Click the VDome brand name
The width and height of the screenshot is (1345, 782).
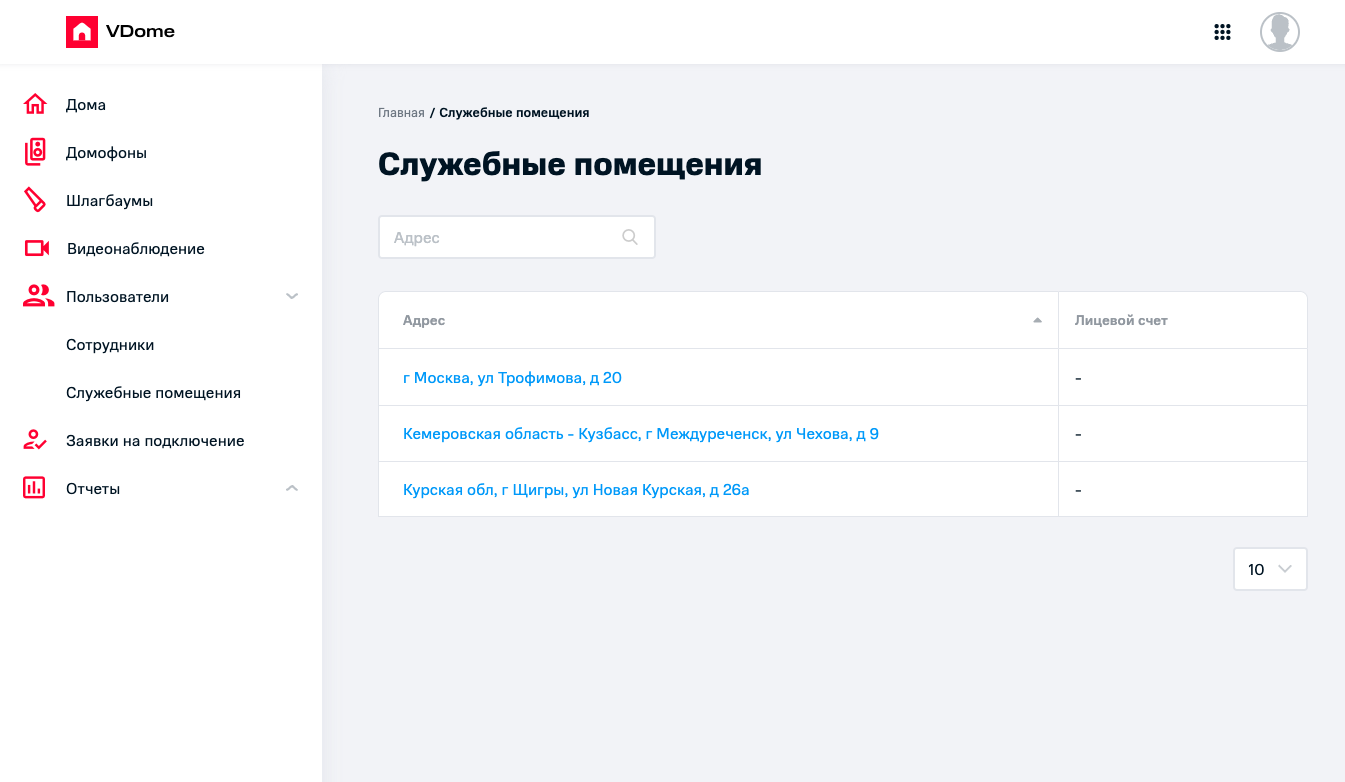tap(140, 31)
